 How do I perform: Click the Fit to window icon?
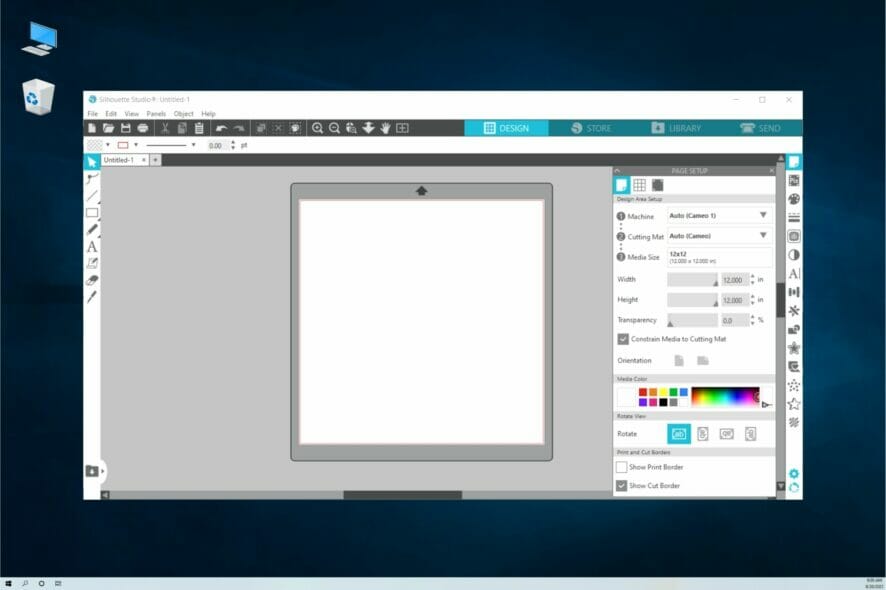click(x=402, y=128)
